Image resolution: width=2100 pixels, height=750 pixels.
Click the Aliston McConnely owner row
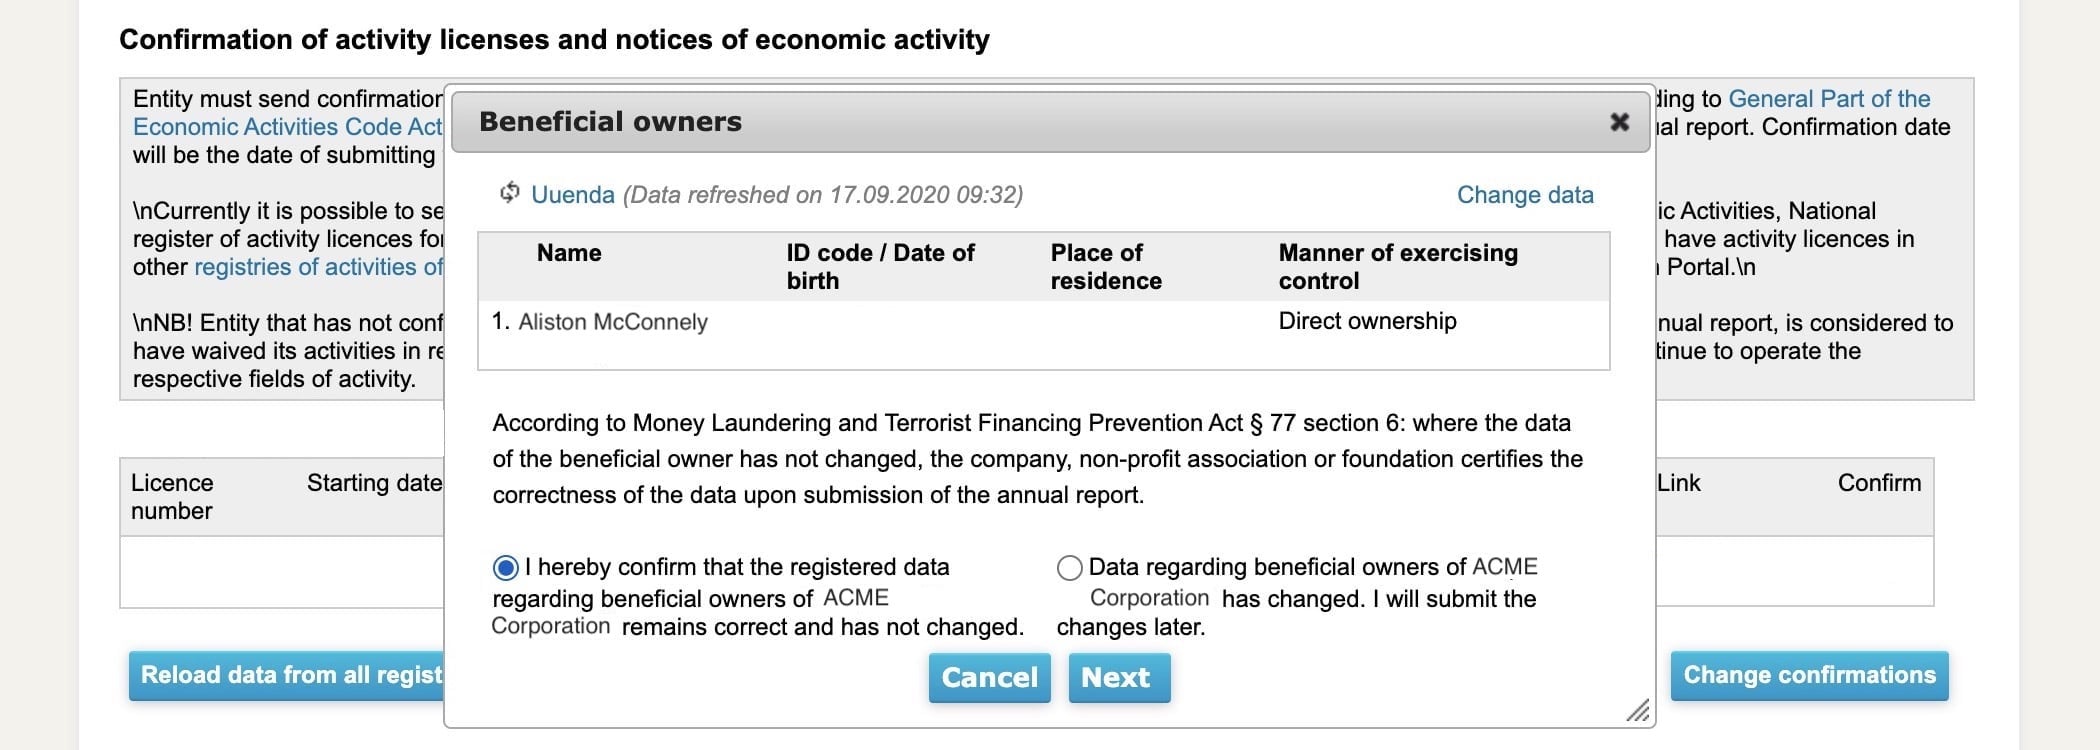613,322
